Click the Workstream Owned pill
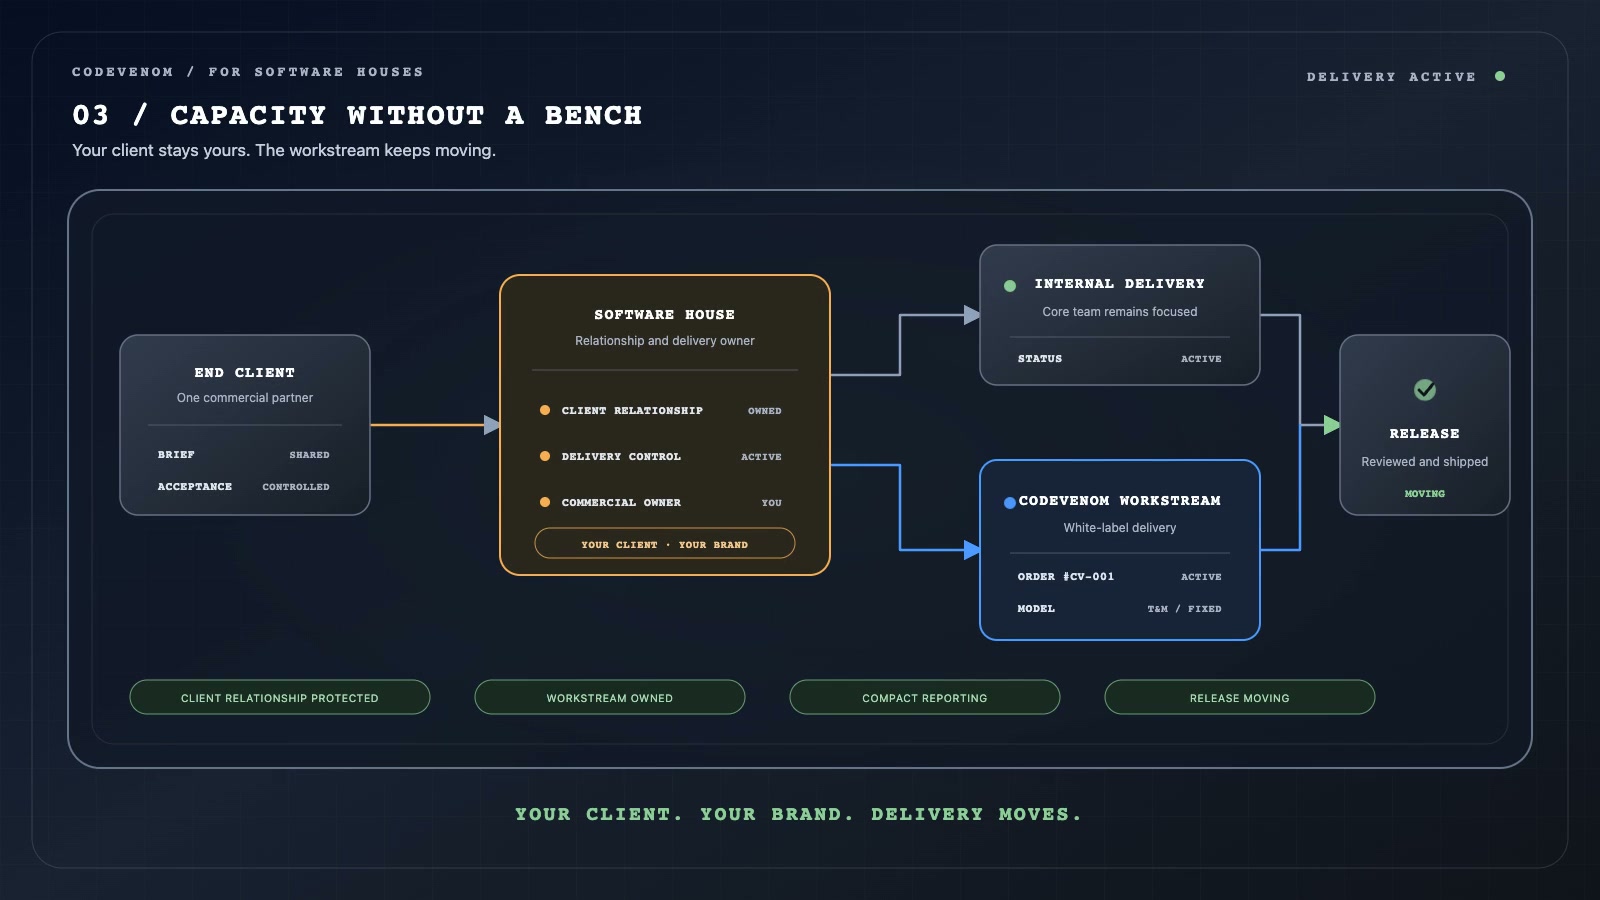 point(610,697)
